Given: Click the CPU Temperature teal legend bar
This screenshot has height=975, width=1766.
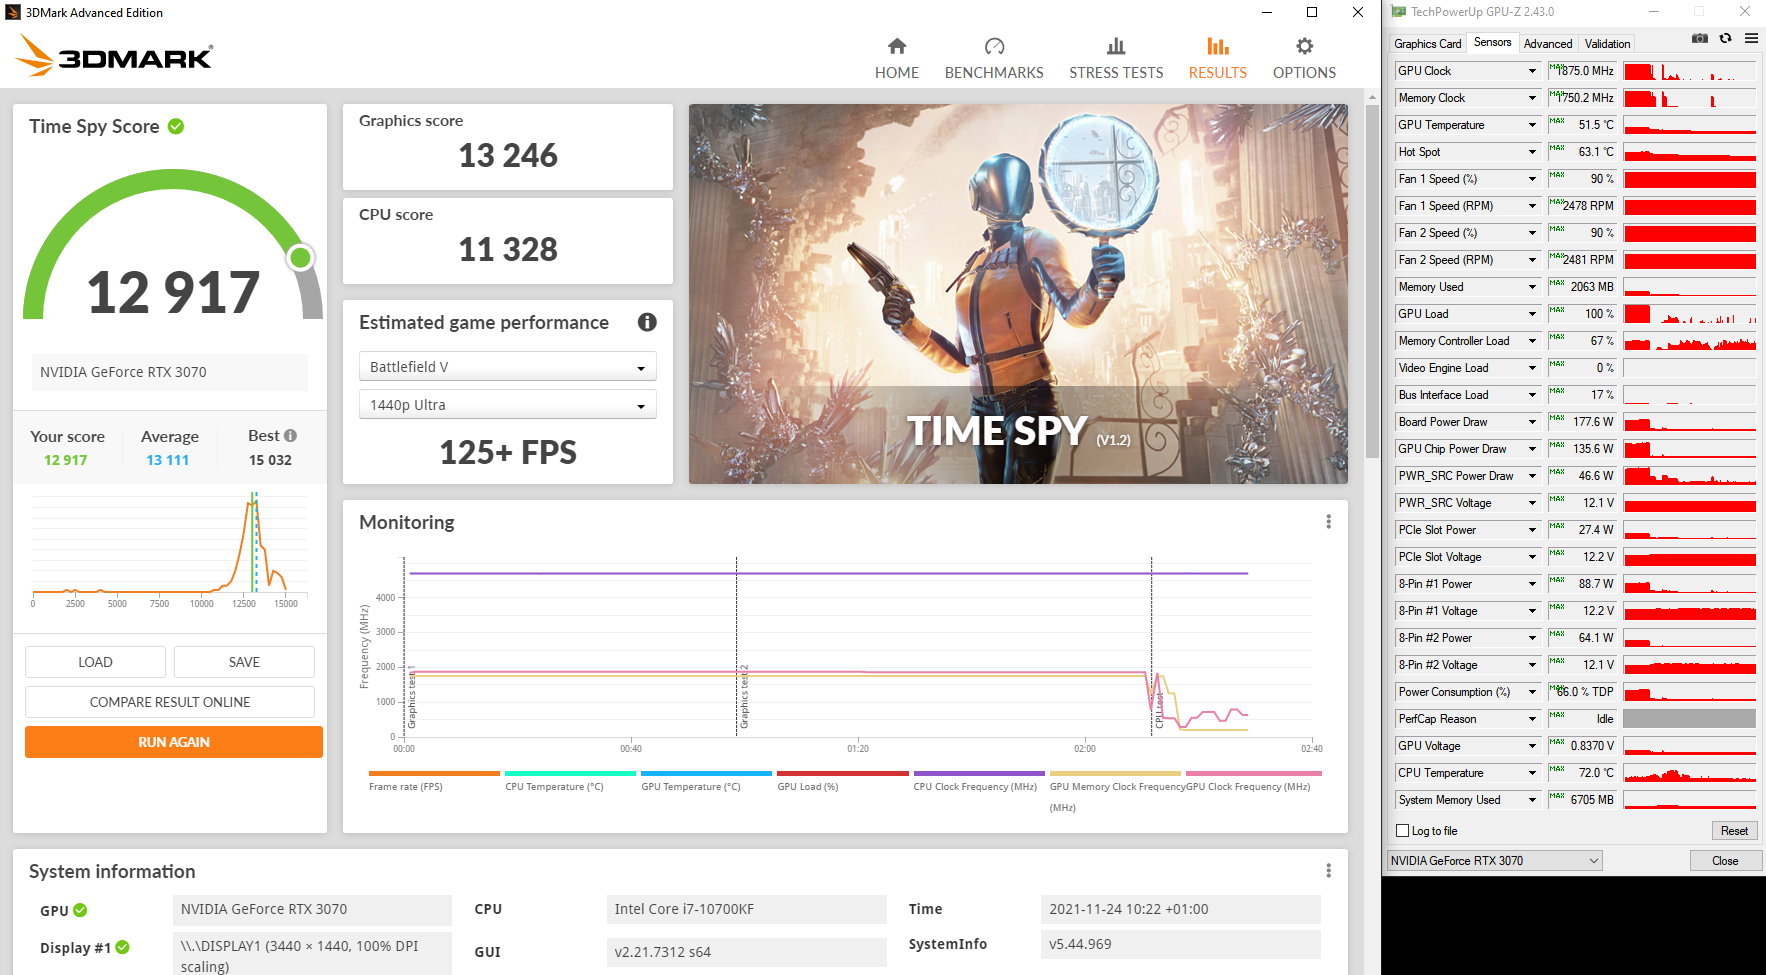Looking at the screenshot, I should 570,773.
